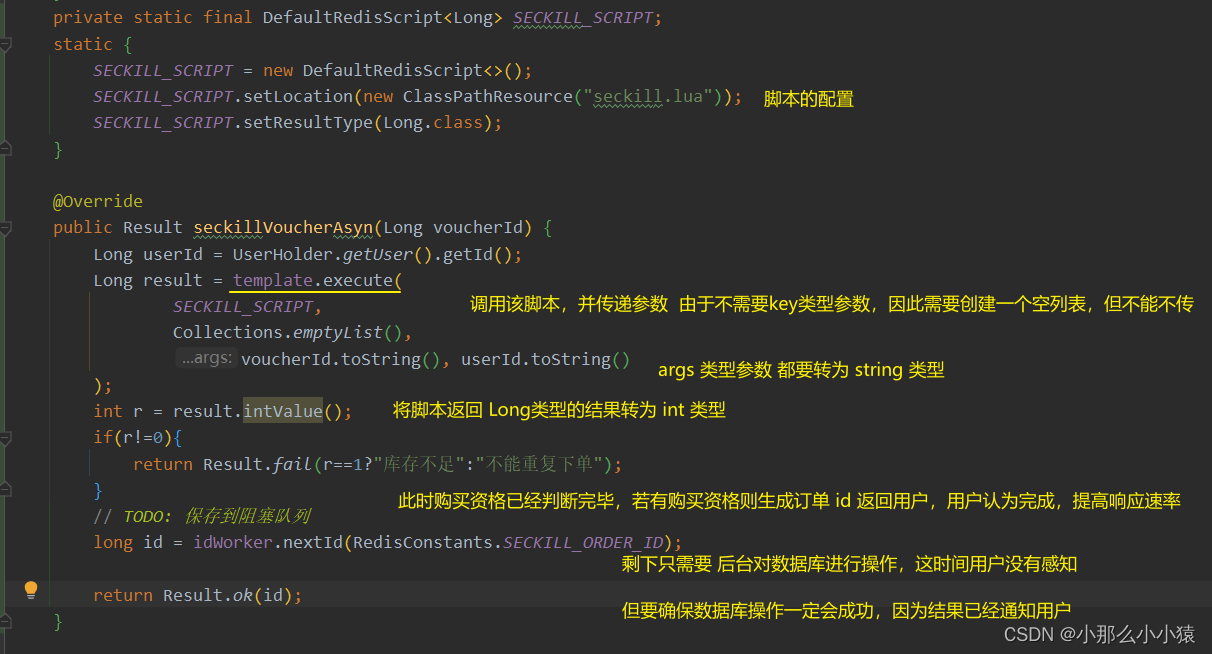This screenshot has width=1212, height=654.
Task: Click the "库存不足" string literal
Action: [x=419, y=464]
